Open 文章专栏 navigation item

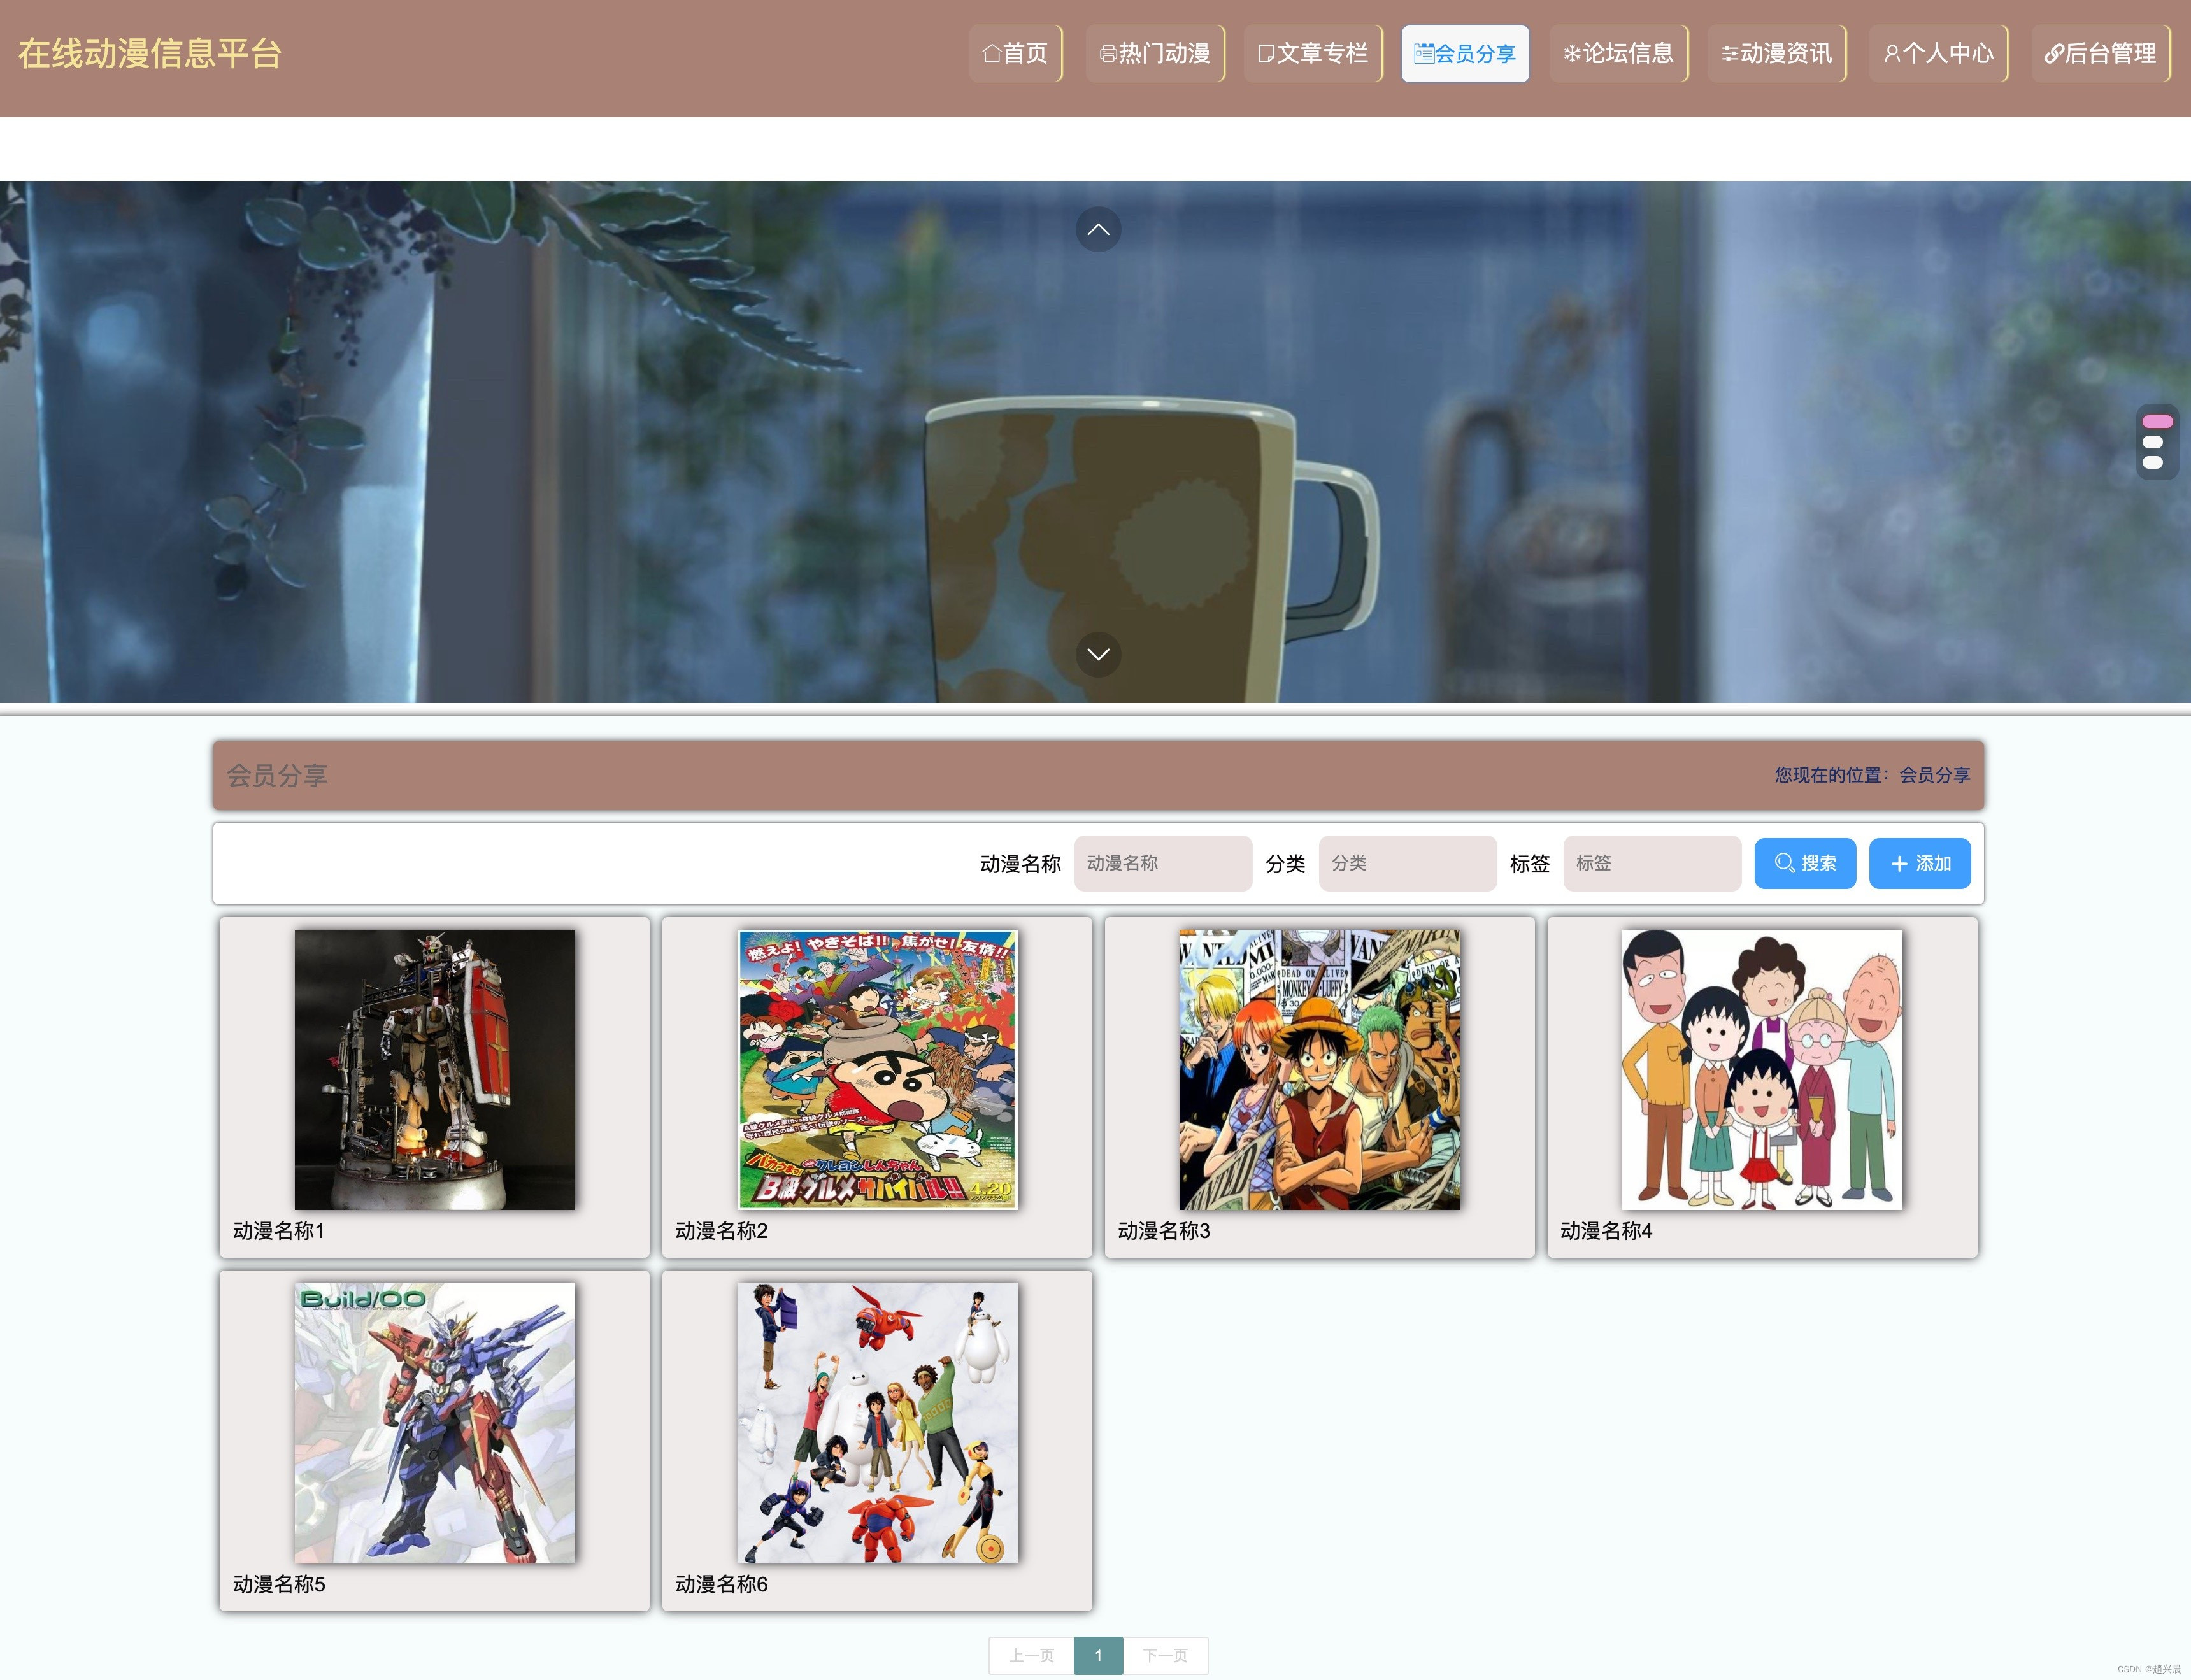1313,53
